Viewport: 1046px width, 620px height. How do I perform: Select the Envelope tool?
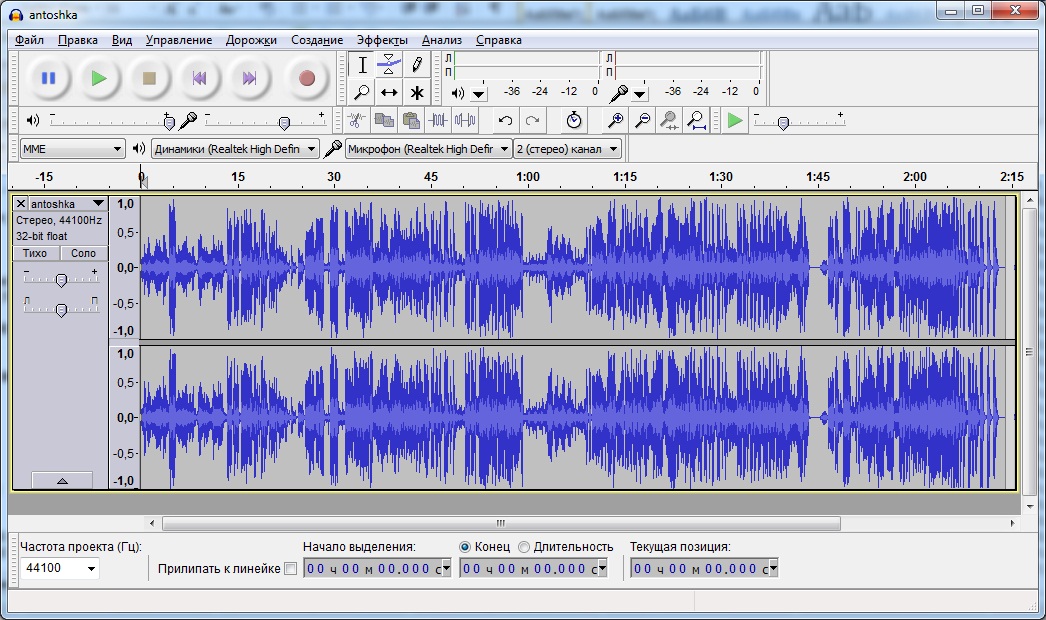389,65
